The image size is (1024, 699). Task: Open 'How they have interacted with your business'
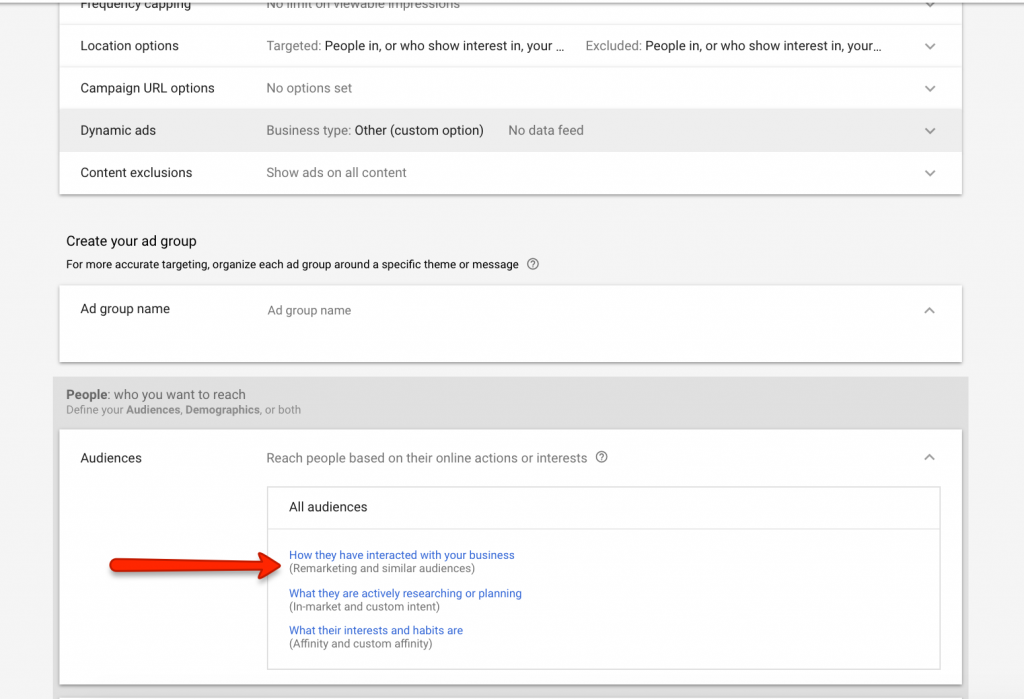401,555
